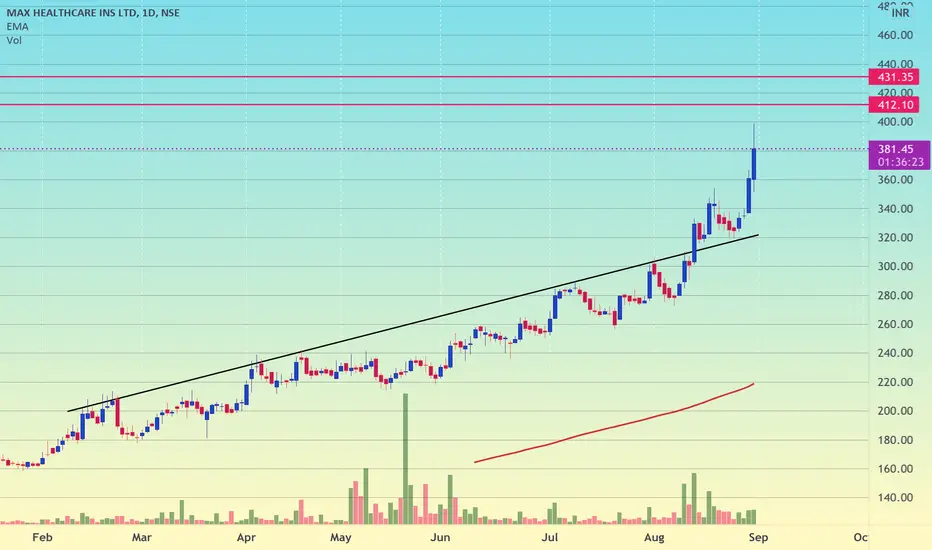Click the 400.00 price axis label

click(895, 122)
